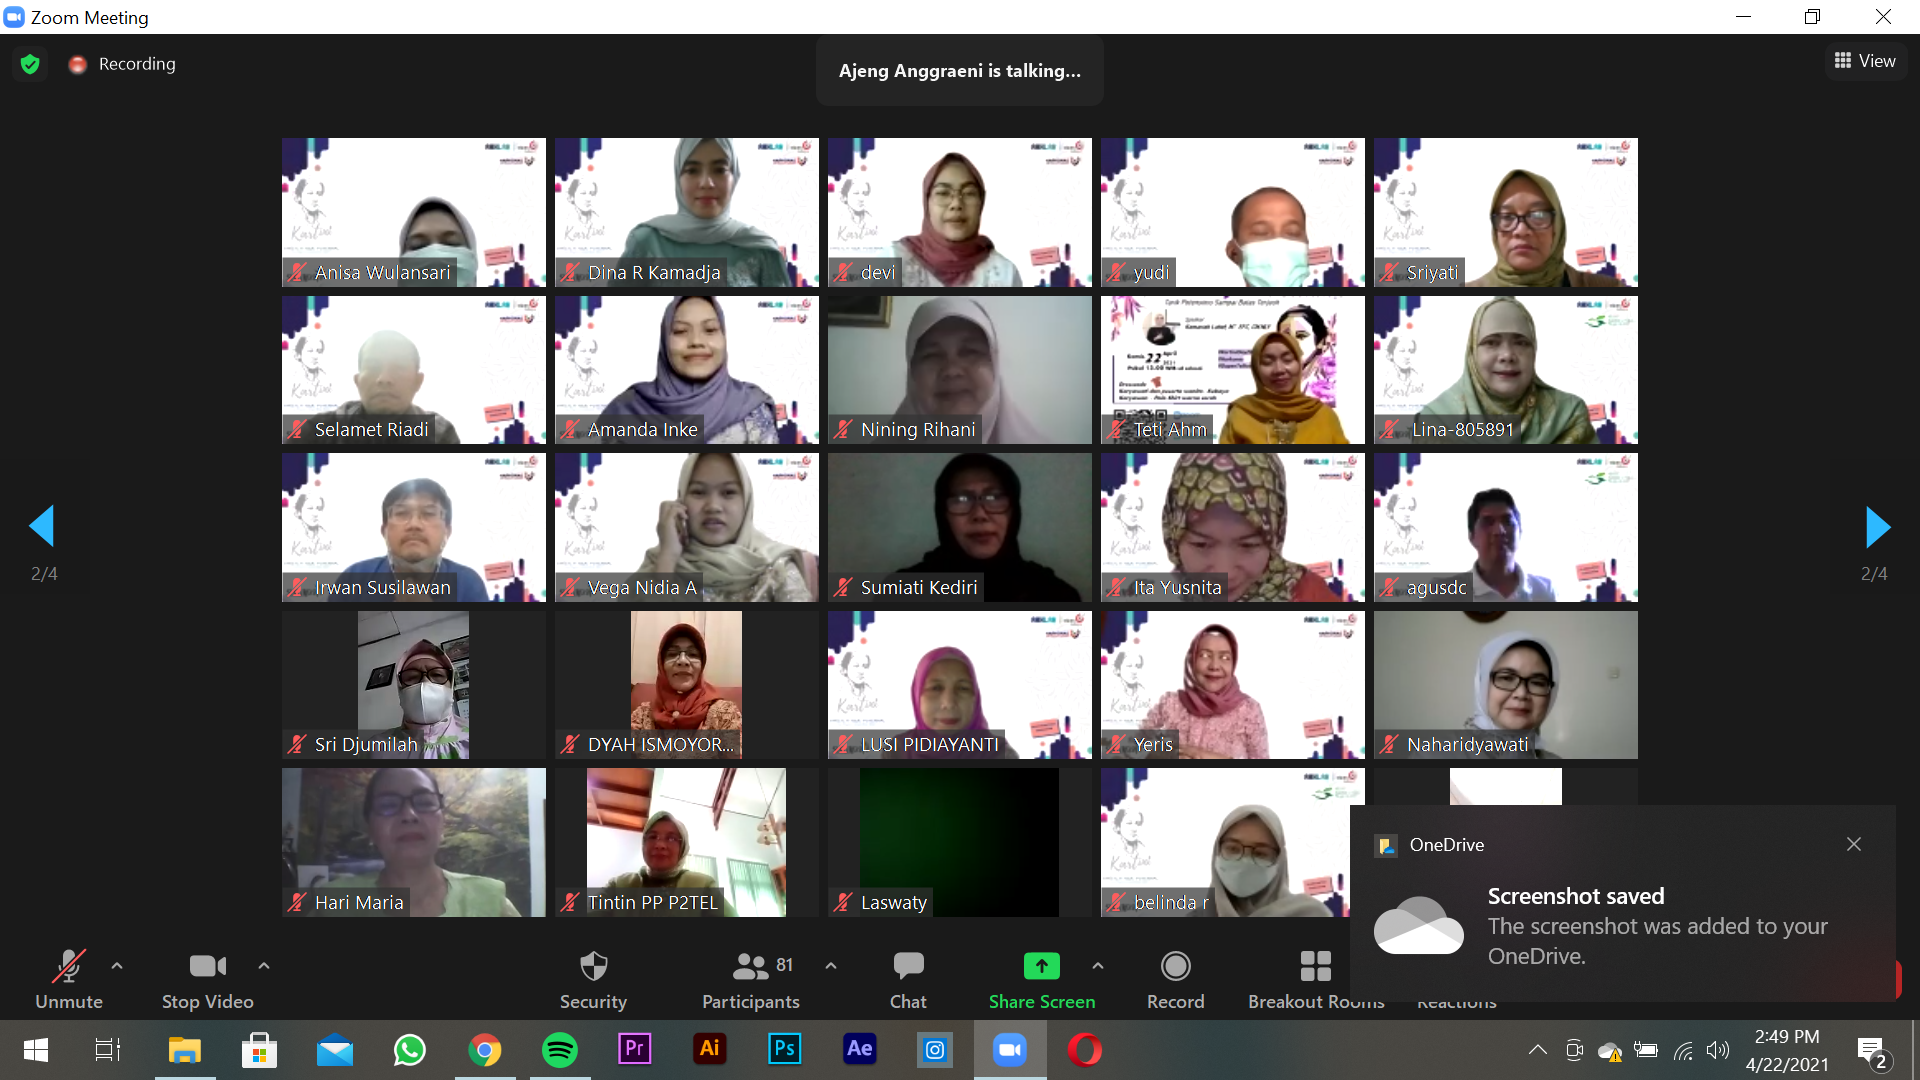Open video options arrow next to Stop Video
This screenshot has height=1080, width=1920.
coord(264,966)
